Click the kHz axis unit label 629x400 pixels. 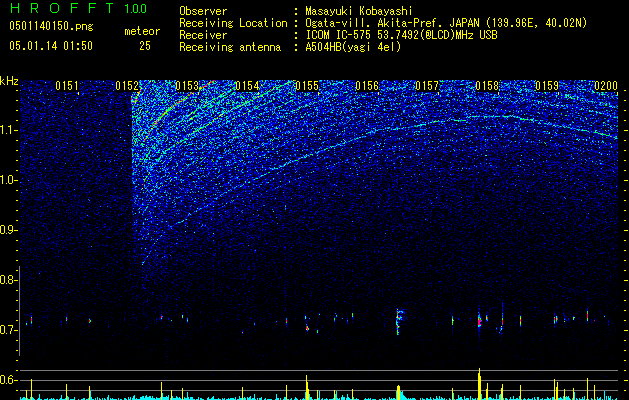click(x=9, y=81)
